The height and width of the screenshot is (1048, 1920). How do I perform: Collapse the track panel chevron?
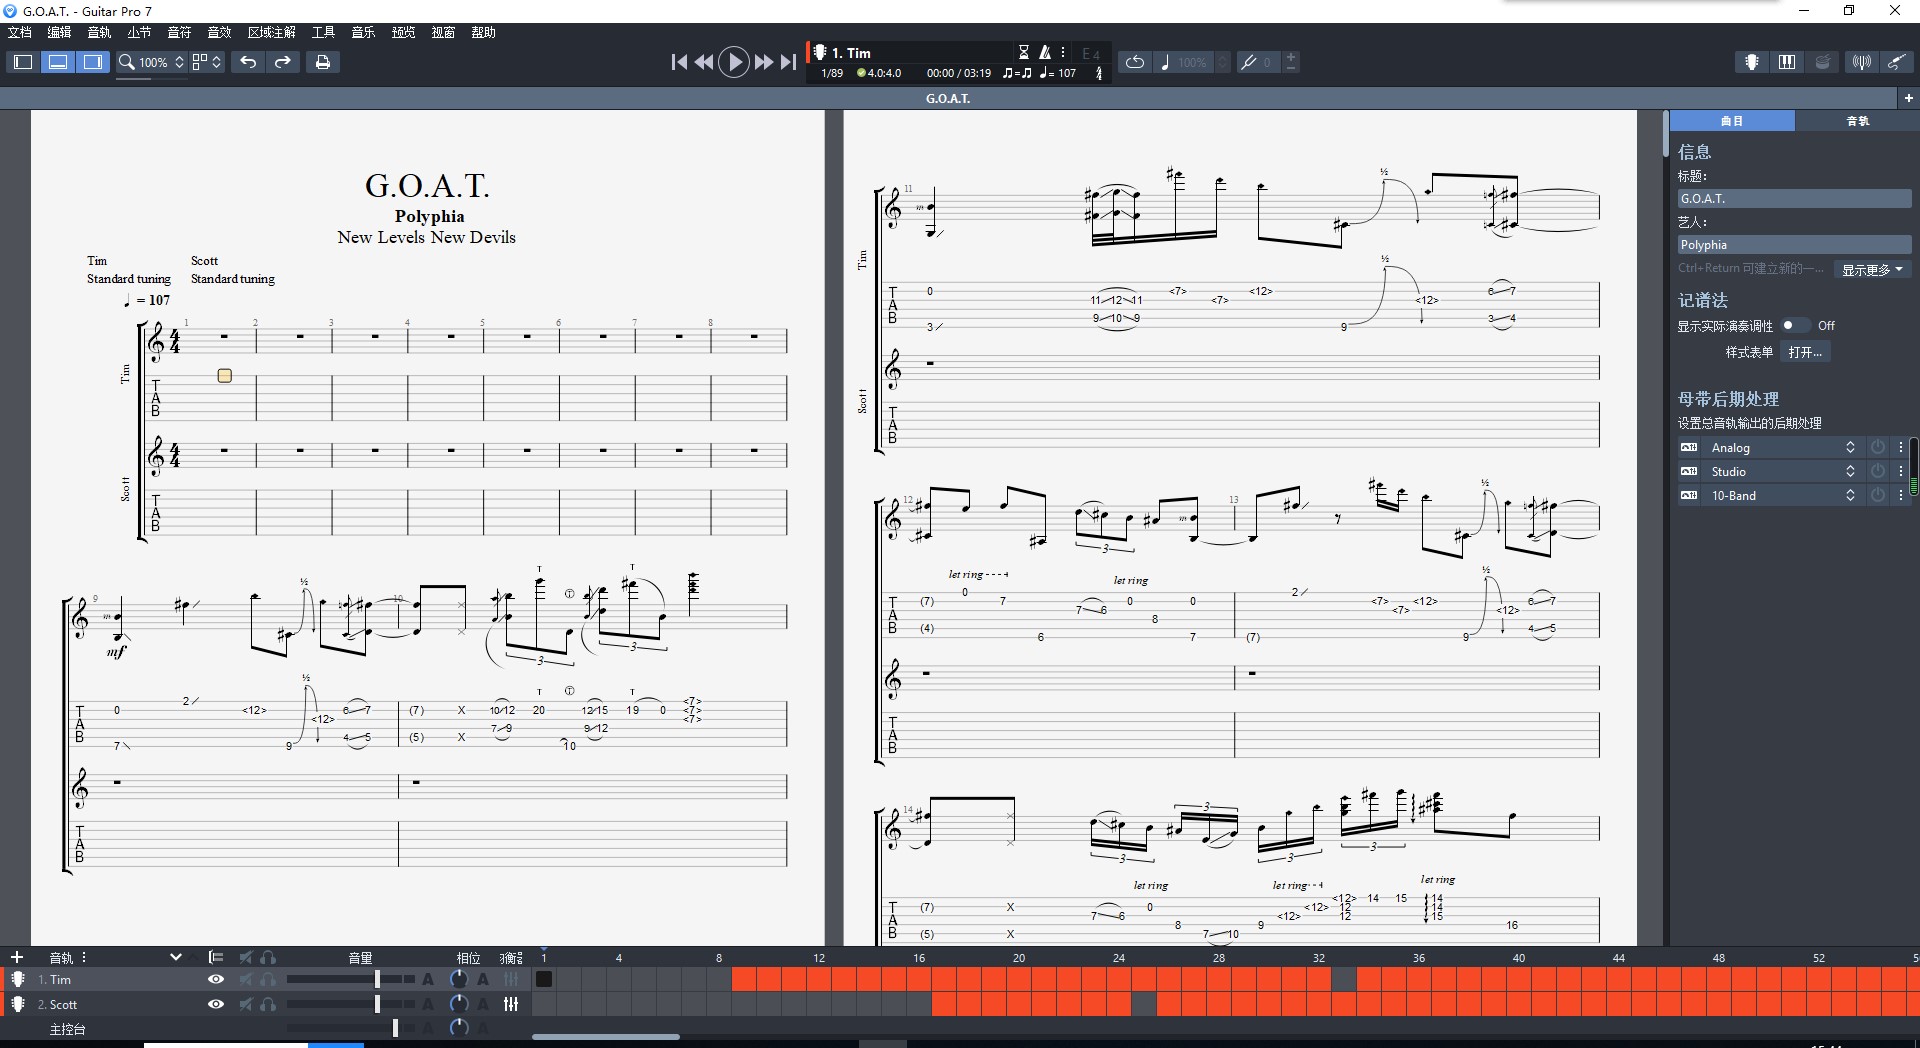[x=176, y=957]
